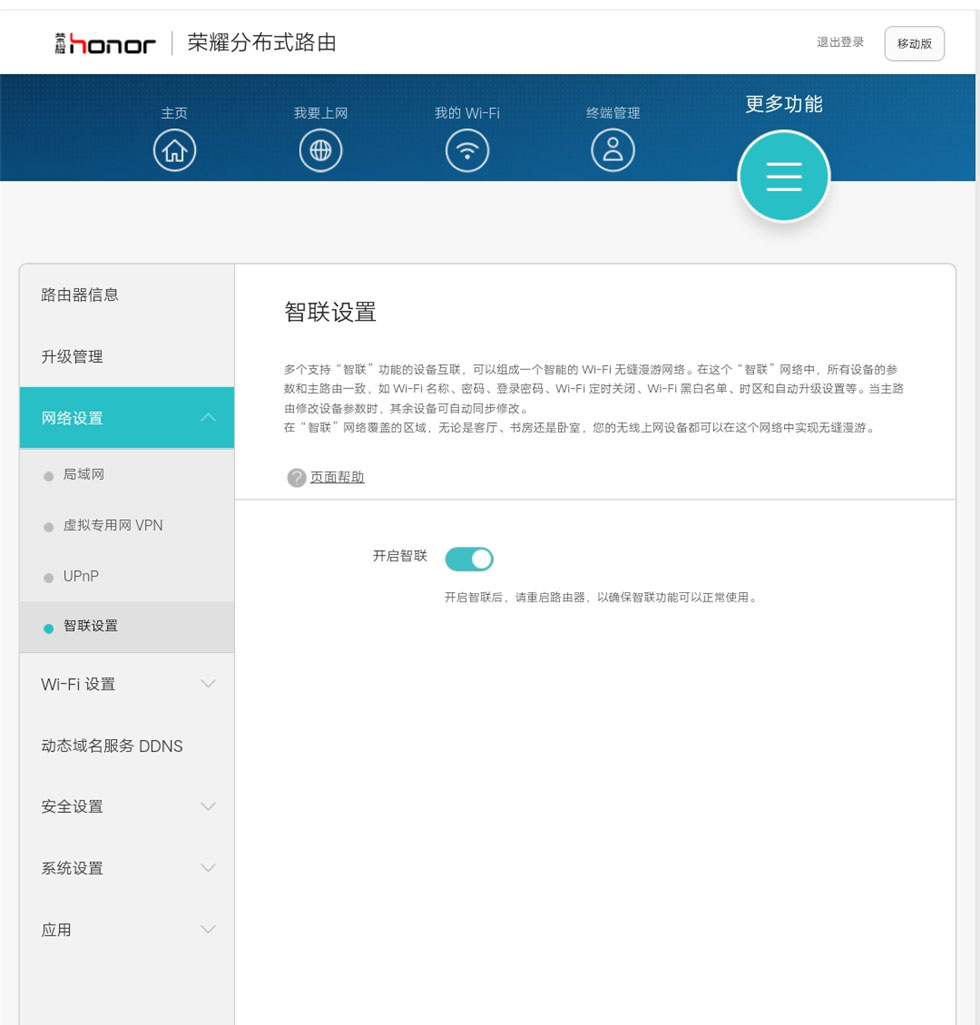
Task: Open the terminal management person icon
Action: pyautogui.click(x=613, y=151)
